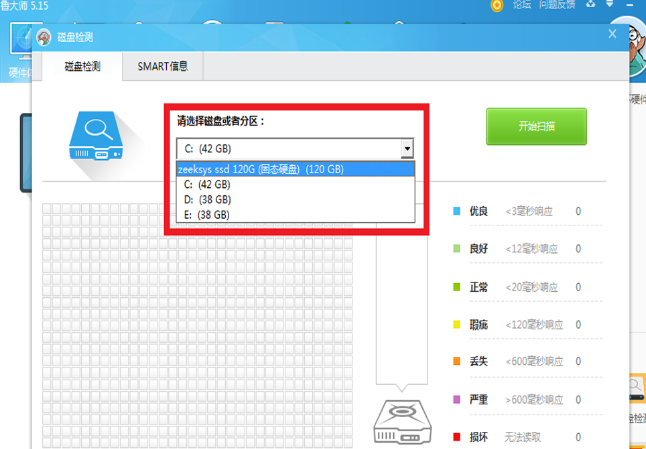Click the red 损坏 legend color square
Image resolution: width=646 pixels, height=449 pixels.
(457, 437)
